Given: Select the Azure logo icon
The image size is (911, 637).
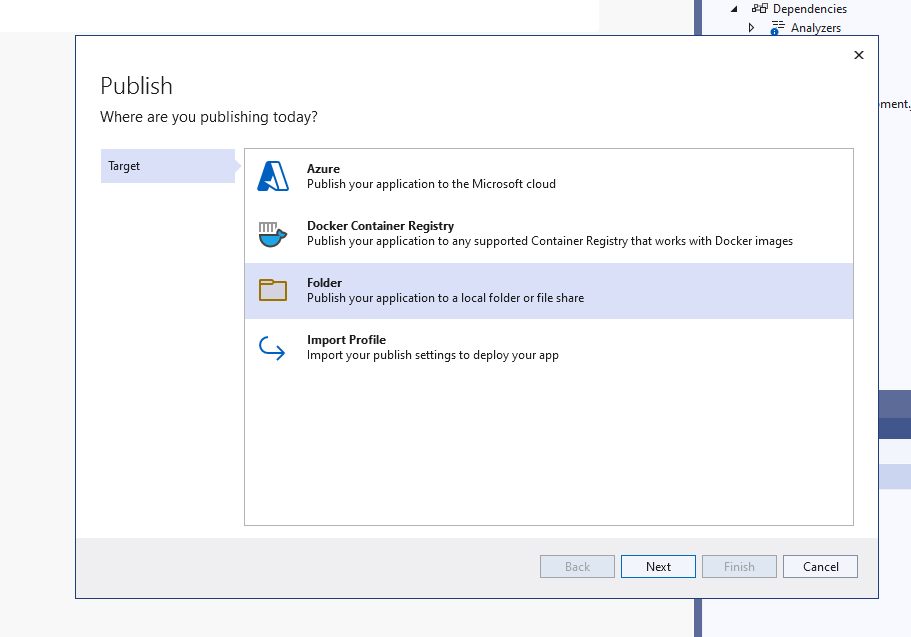Looking at the screenshot, I should point(273,176).
